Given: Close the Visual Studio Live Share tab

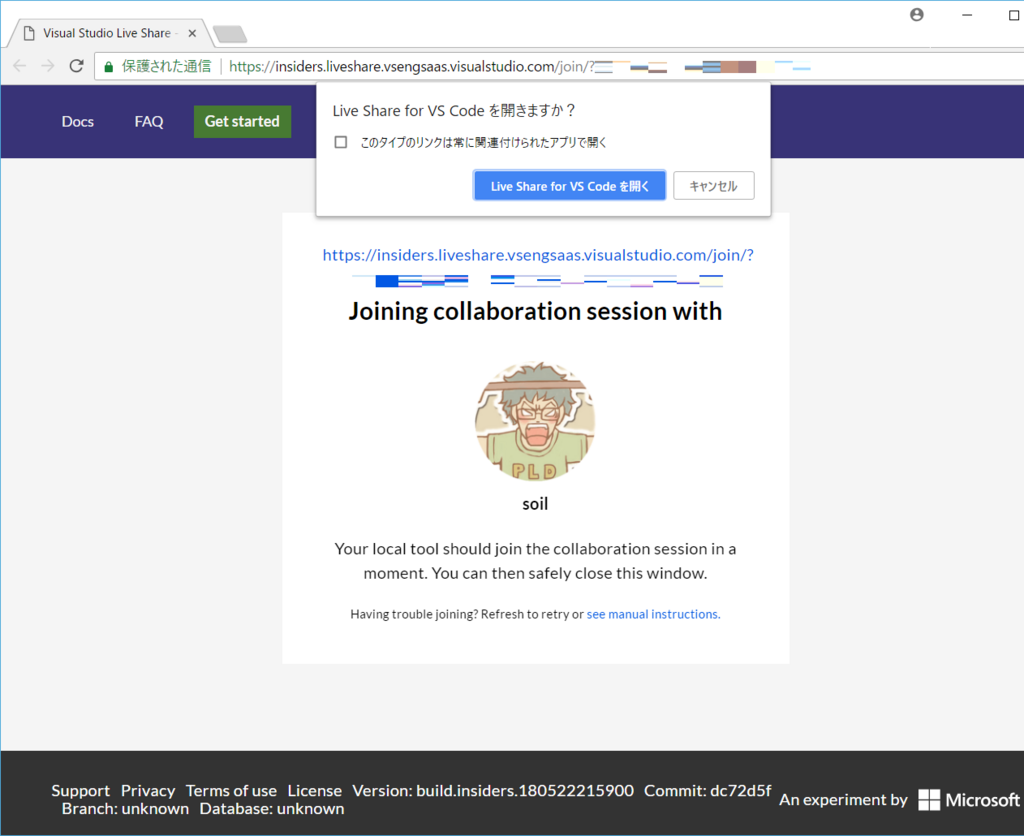Looking at the screenshot, I should coord(192,33).
